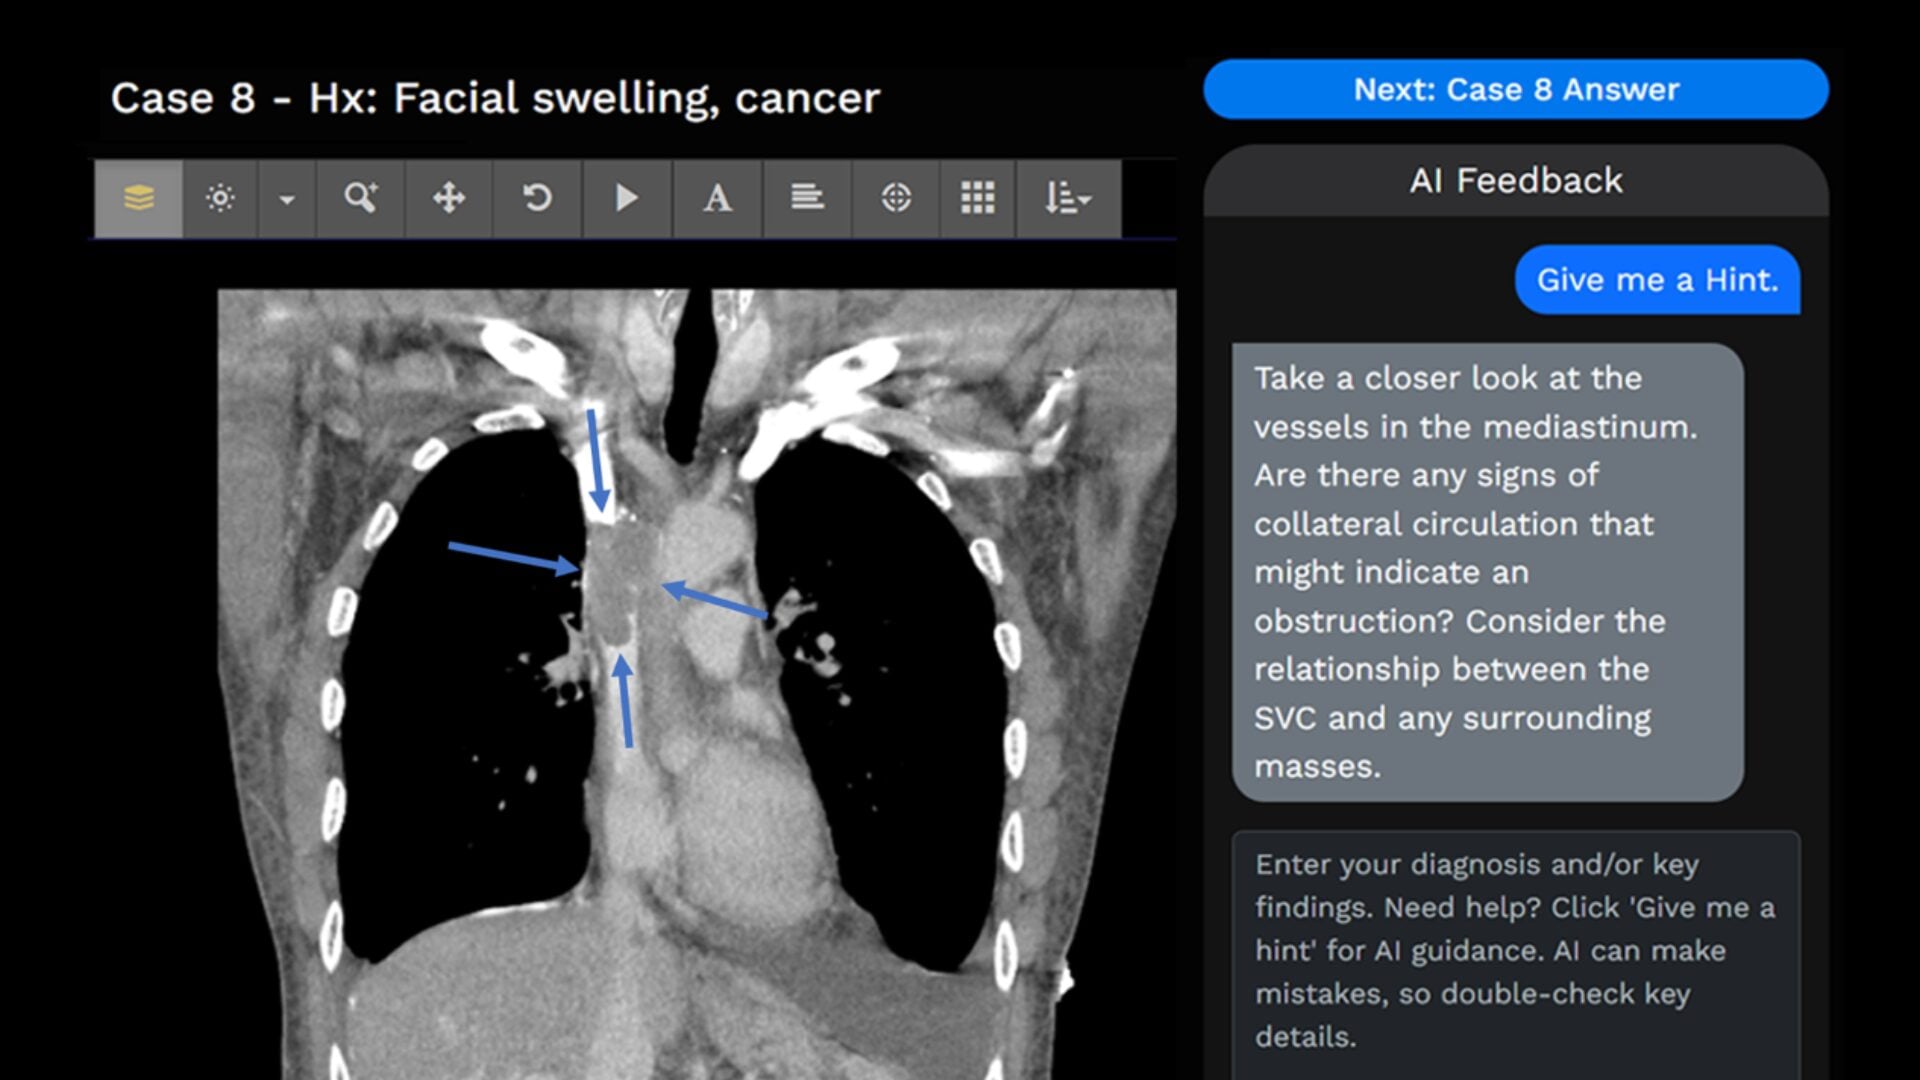Click the AI hint message about mediastinum vessels
This screenshot has width=1920, height=1080.
[1488, 572]
